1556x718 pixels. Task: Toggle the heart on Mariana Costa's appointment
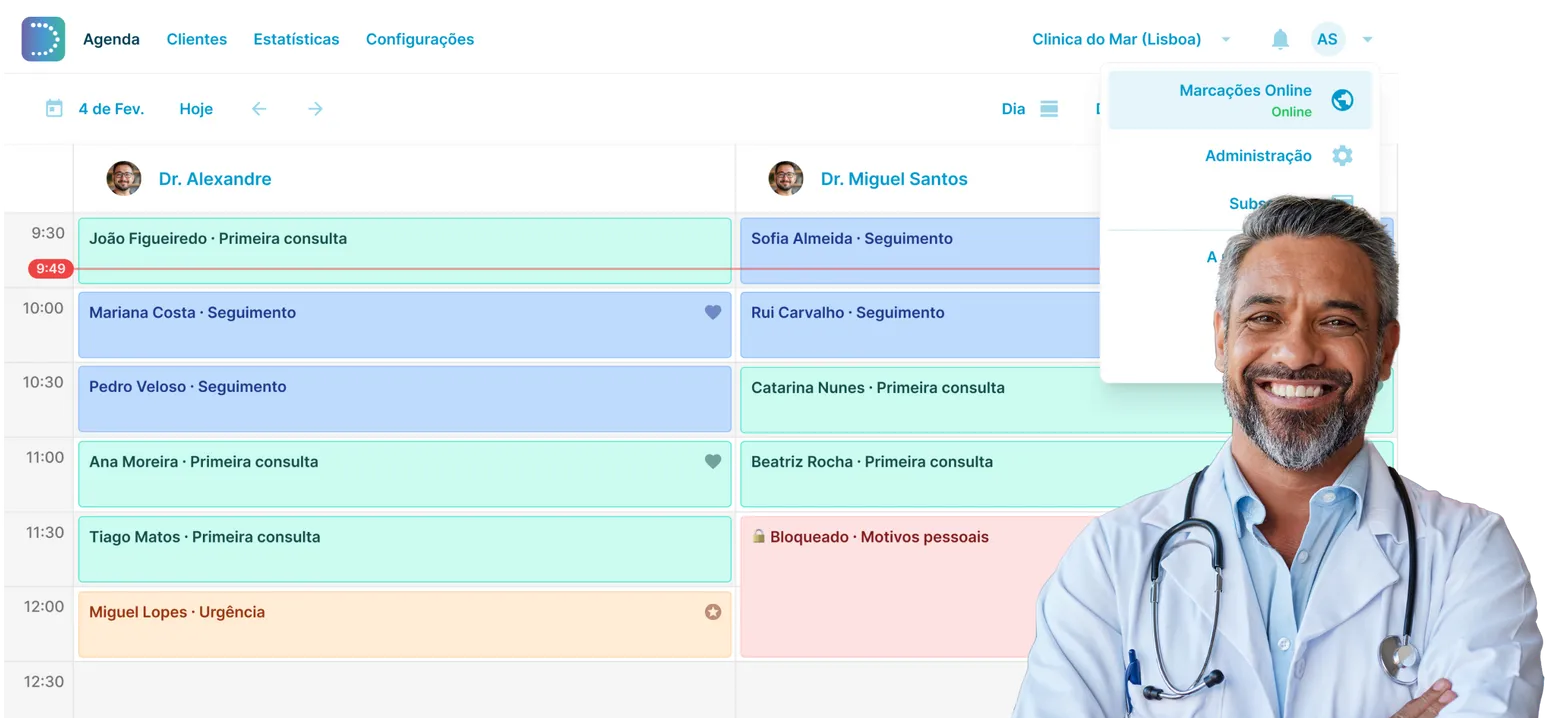pyautogui.click(x=712, y=311)
